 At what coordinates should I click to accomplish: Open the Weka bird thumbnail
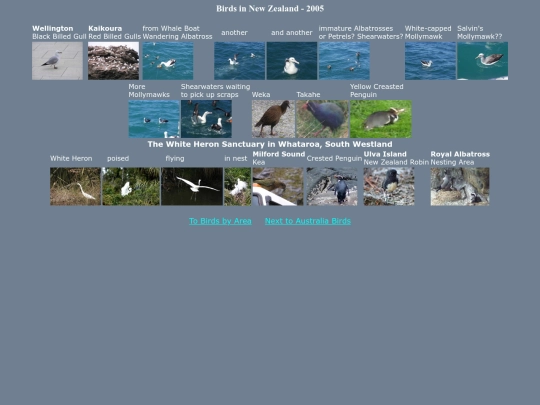pos(273,119)
